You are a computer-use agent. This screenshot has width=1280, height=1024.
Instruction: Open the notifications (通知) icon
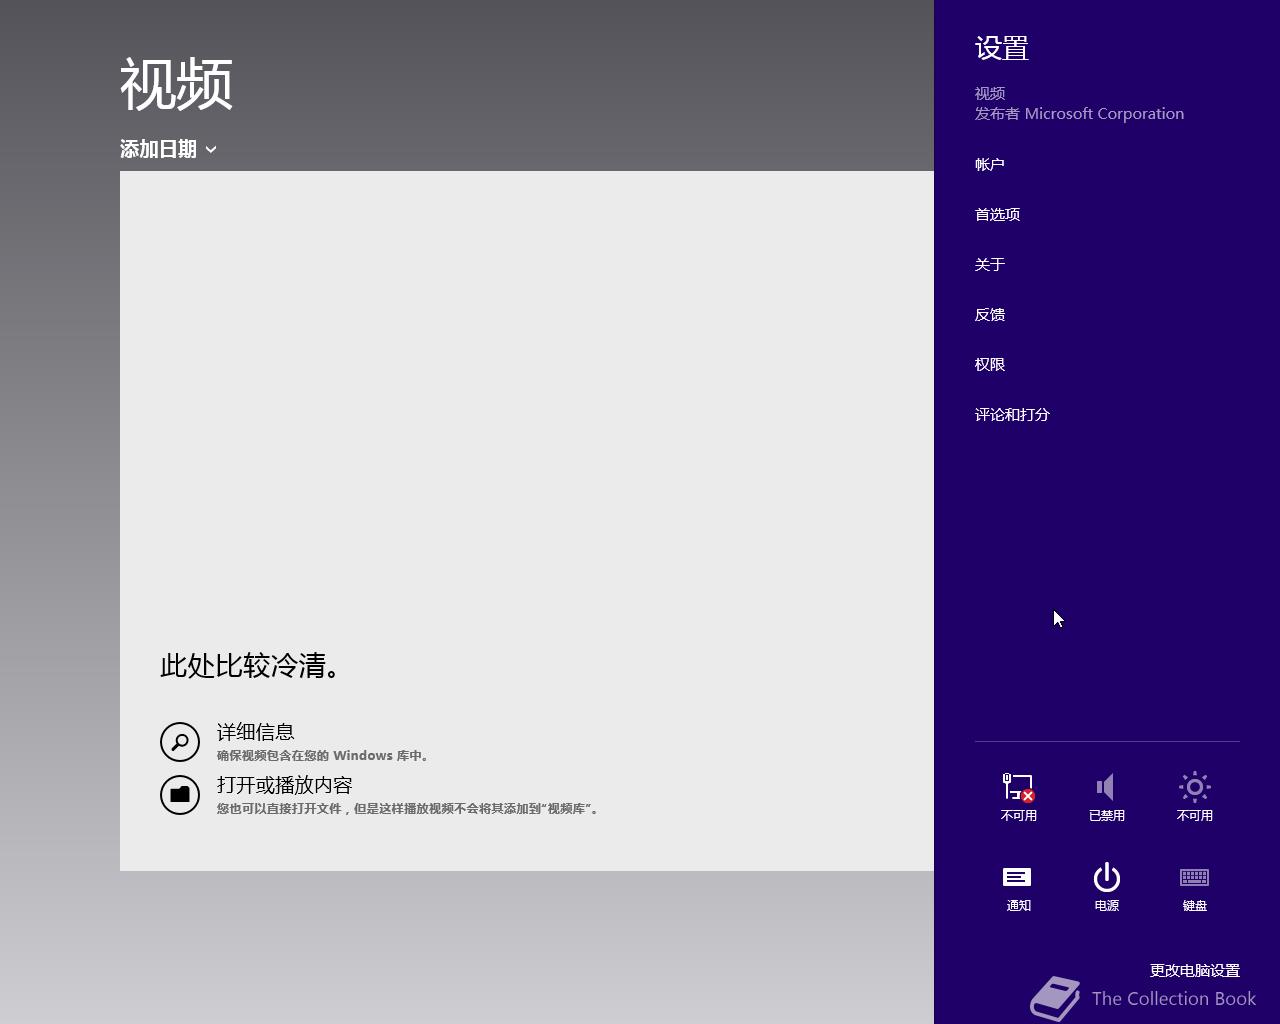pyautogui.click(x=1018, y=887)
